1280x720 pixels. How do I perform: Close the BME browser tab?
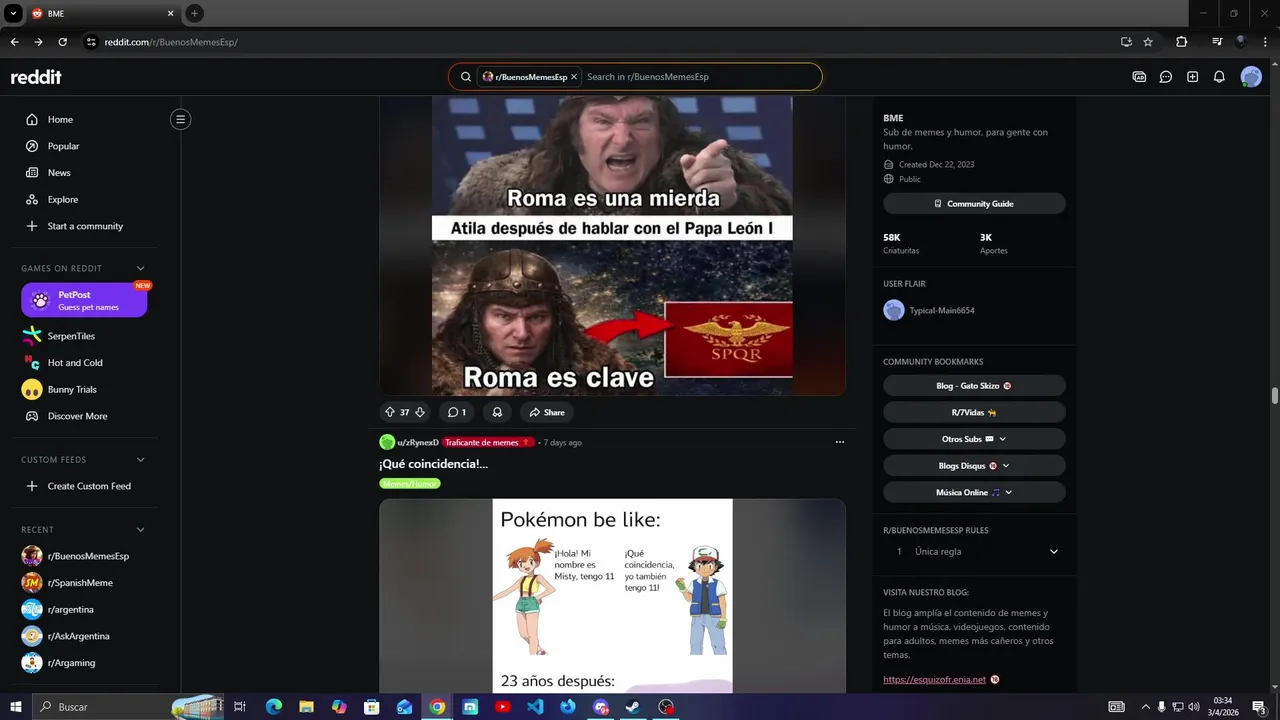click(x=170, y=13)
